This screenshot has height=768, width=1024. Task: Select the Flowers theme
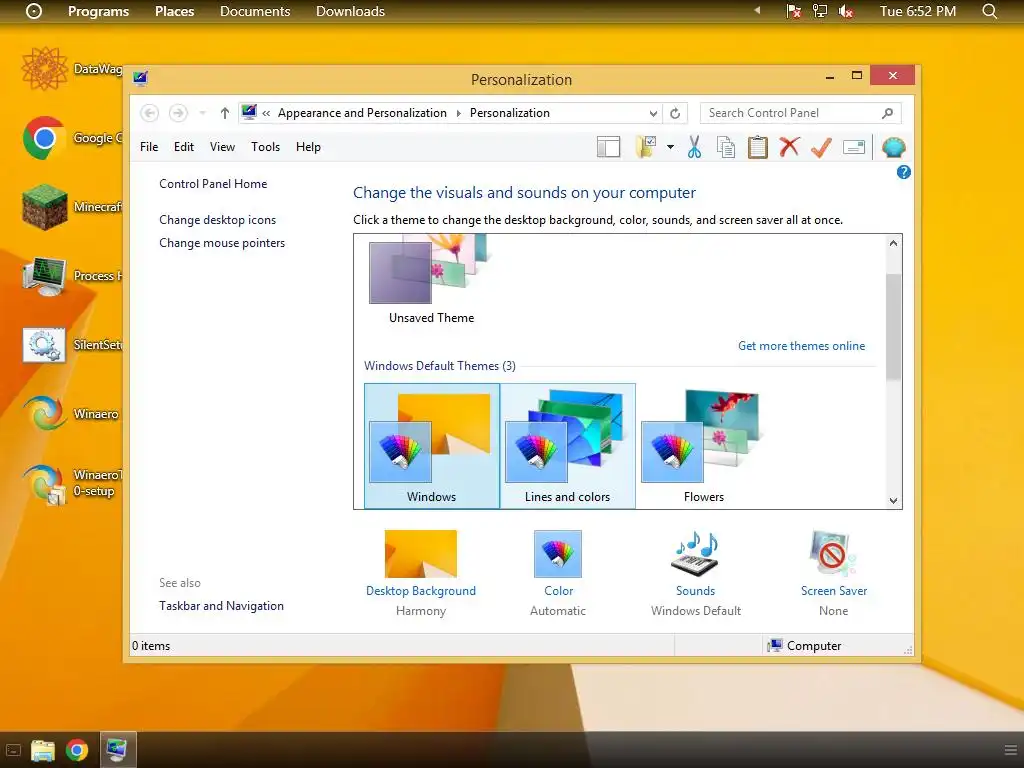[703, 446]
